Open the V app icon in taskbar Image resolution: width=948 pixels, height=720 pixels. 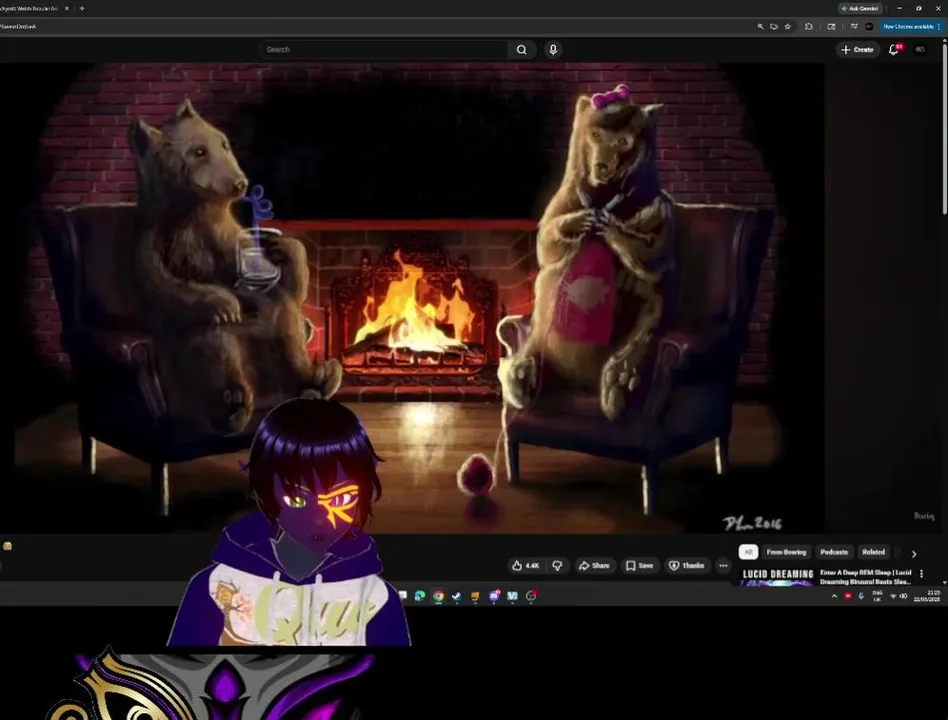(x=512, y=596)
